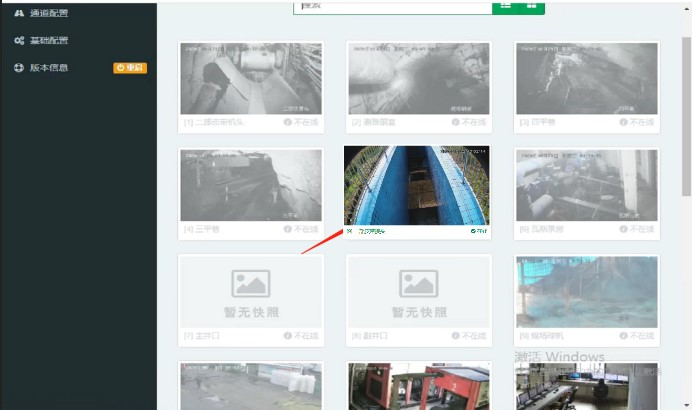
Task: Click the '[8] 副井口' channel label
Action: click(370, 336)
